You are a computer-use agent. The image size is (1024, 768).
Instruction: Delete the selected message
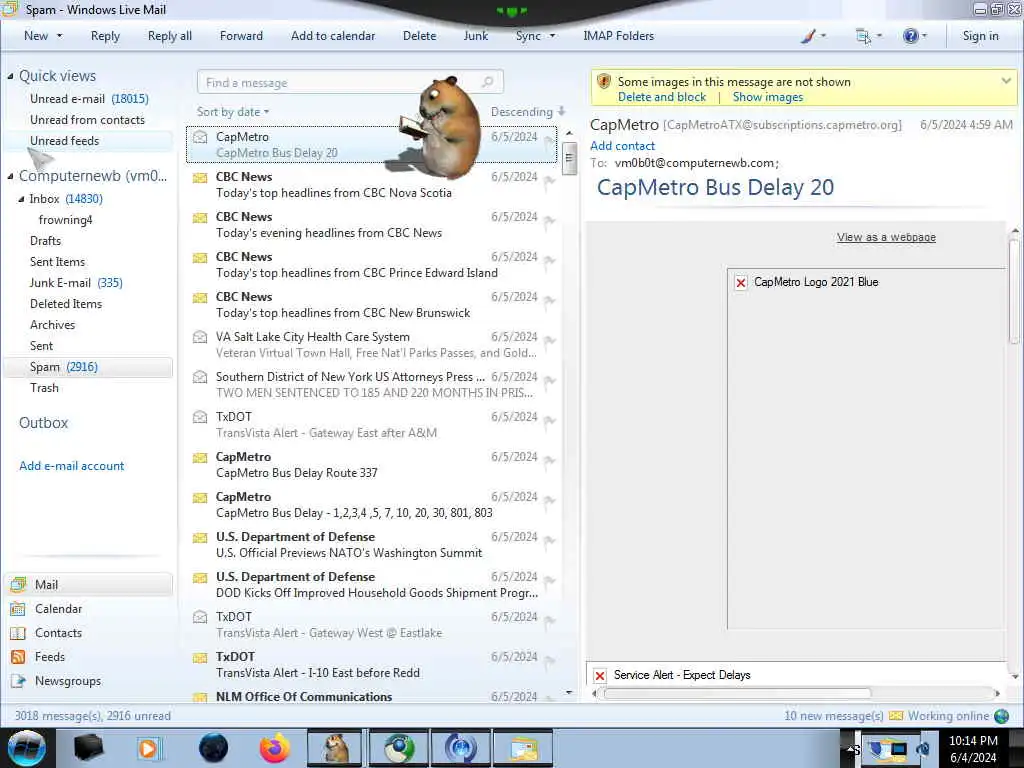point(419,36)
